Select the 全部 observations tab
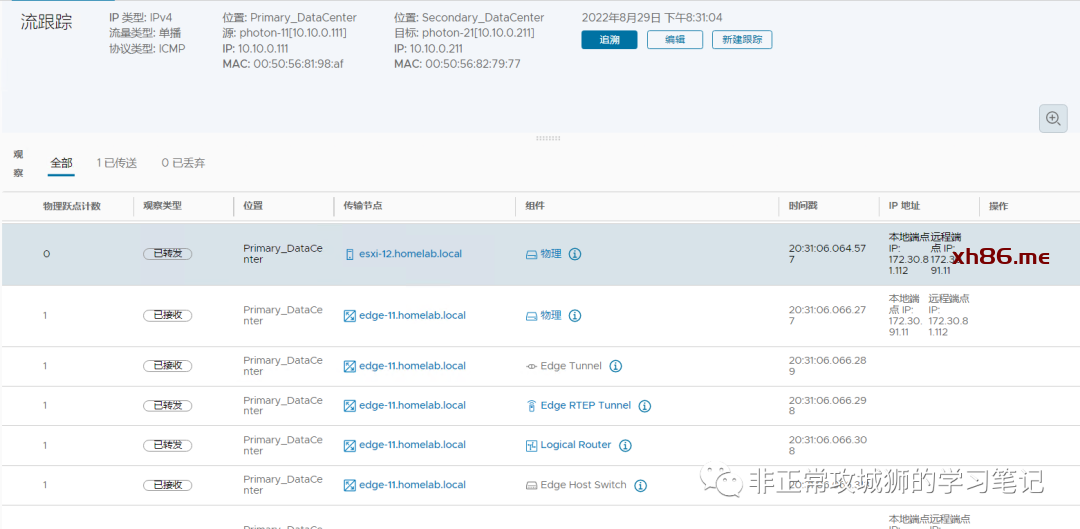The width and height of the screenshot is (1080, 529). point(61,163)
